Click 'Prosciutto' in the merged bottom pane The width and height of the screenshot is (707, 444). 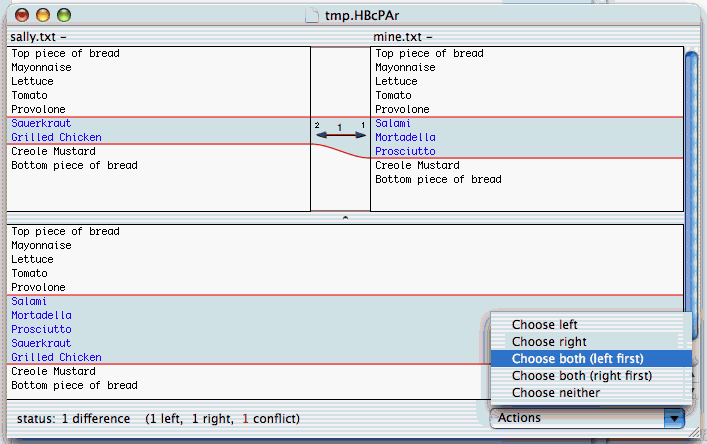click(x=41, y=329)
